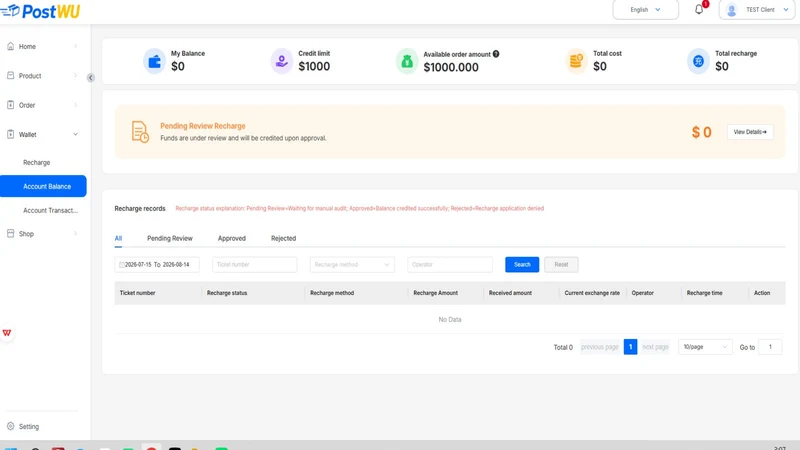The height and width of the screenshot is (450, 800).
Task: Collapse the Wallet menu chevron
Action: click(76, 135)
